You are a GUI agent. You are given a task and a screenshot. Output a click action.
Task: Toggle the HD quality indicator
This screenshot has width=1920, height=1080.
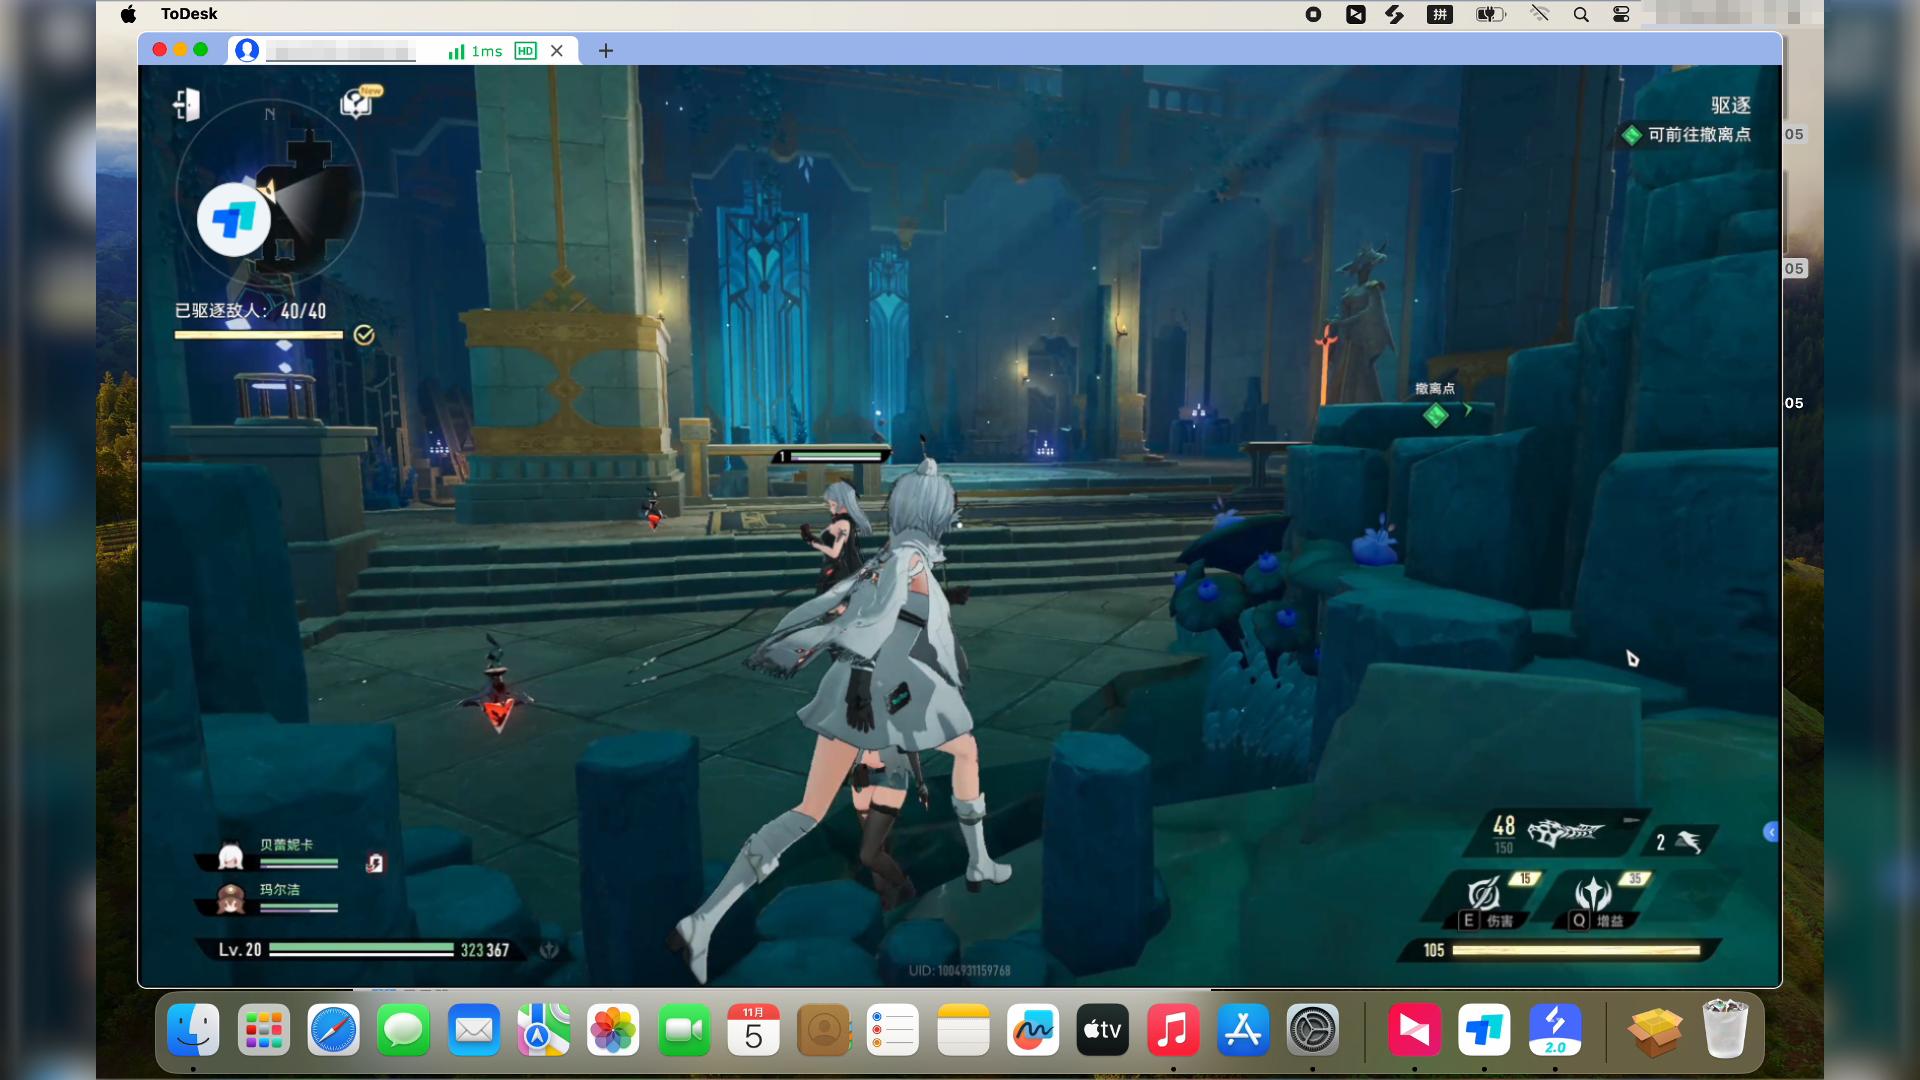525,51
